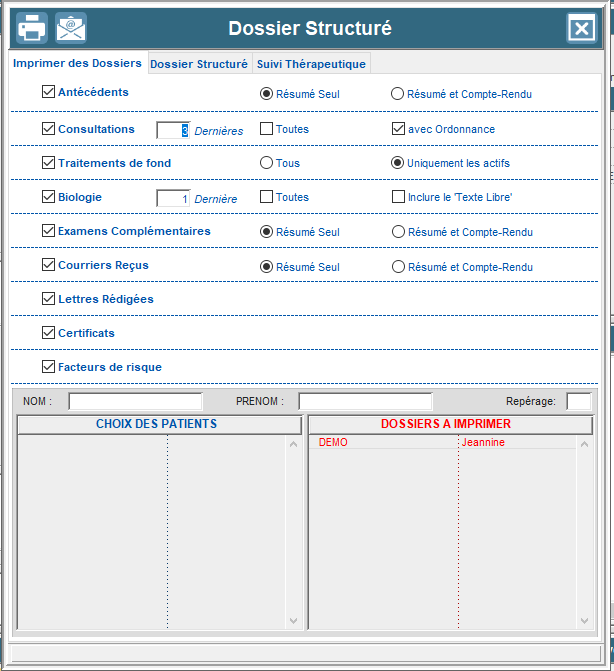
Task: Select Résumé et Compte-Rendu for Antécédents
Action: click(398, 94)
